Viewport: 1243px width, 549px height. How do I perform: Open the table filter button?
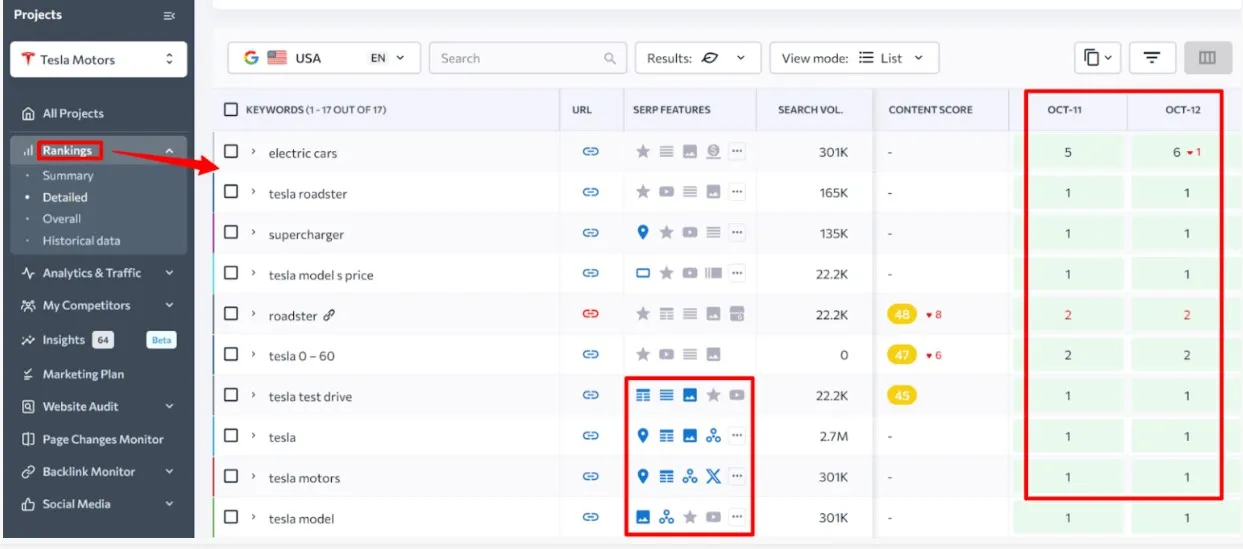pyautogui.click(x=1152, y=58)
